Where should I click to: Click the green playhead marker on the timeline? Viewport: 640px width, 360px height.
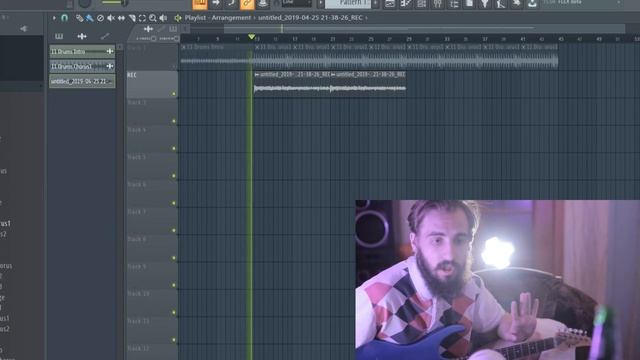tap(251, 37)
